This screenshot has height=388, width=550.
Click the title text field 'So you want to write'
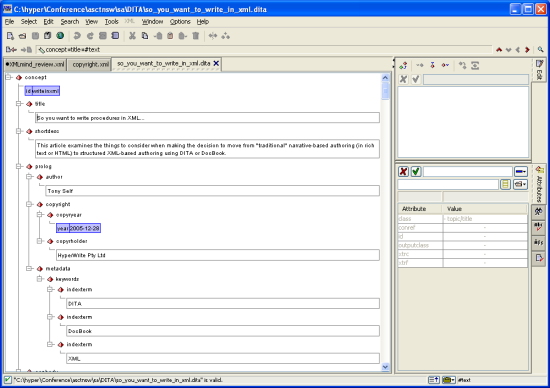(x=207, y=118)
